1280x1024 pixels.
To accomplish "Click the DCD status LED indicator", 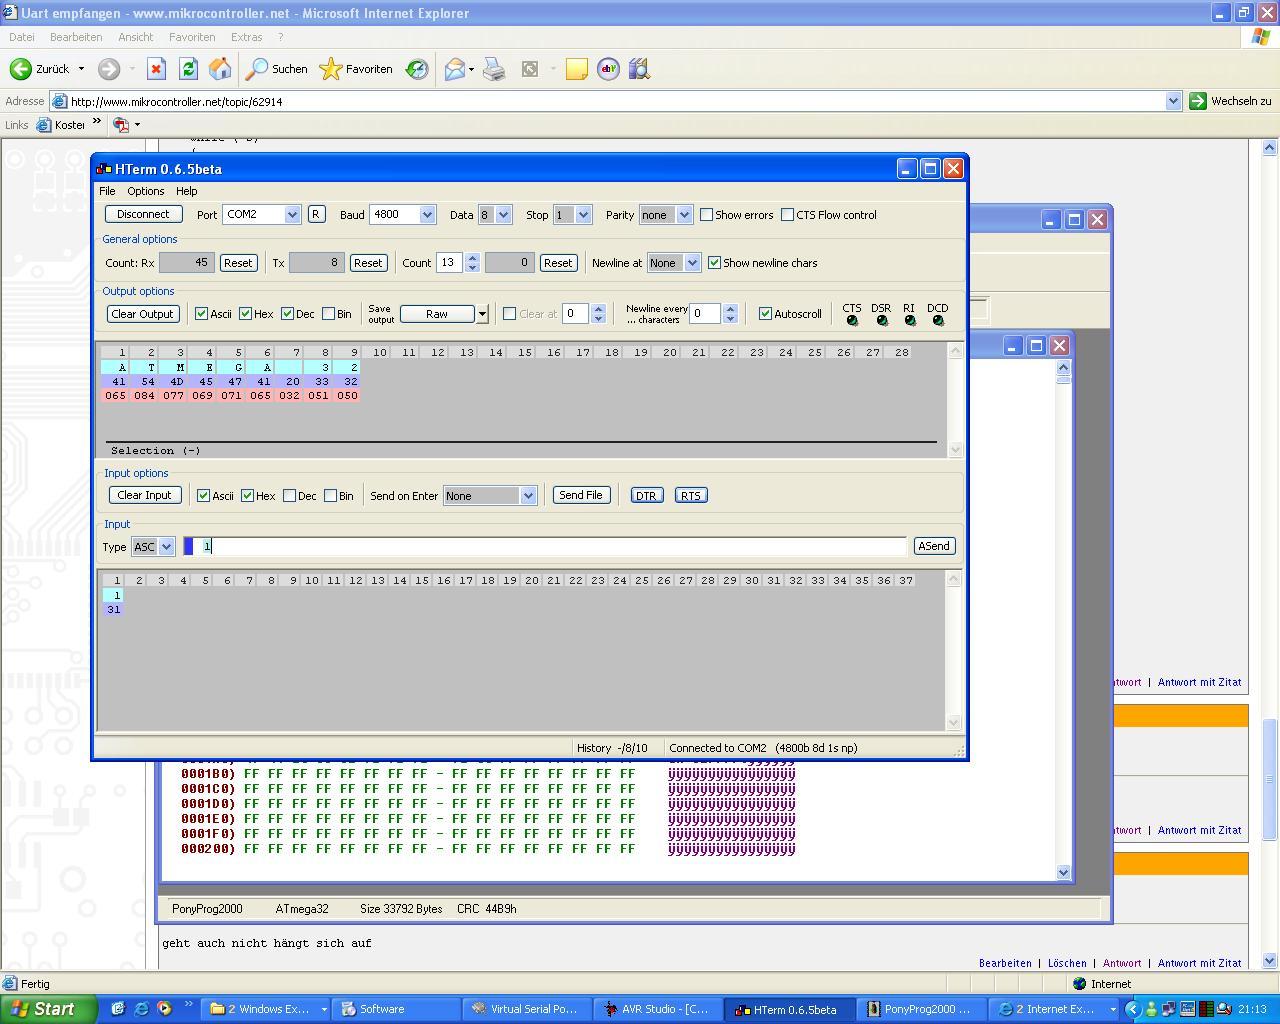I will 938,320.
